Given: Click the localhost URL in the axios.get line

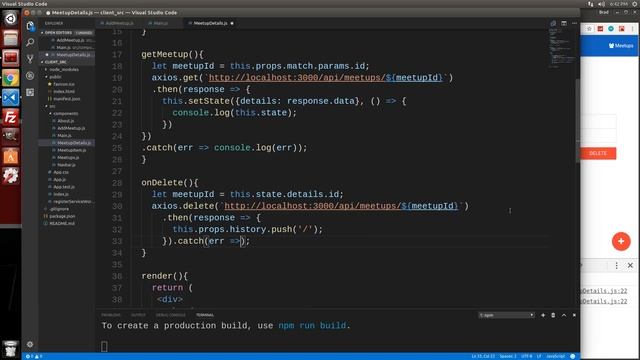Looking at the screenshot, I should (326, 78).
